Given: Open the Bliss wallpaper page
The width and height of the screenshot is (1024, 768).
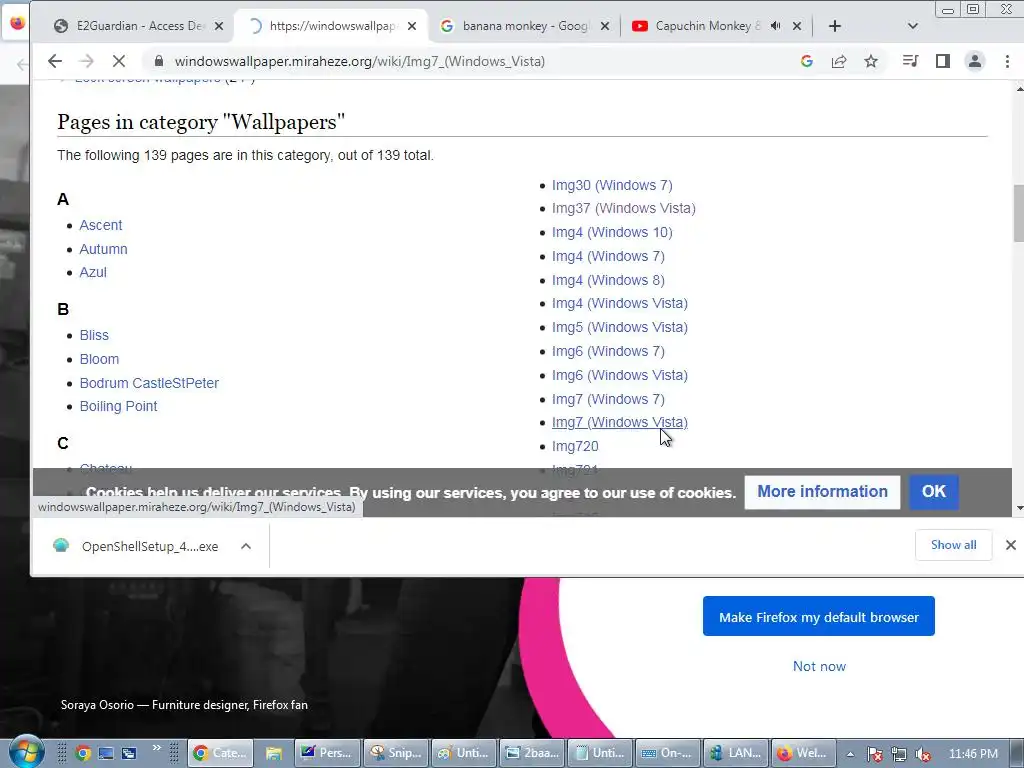Looking at the screenshot, I should tap(94, 335).
